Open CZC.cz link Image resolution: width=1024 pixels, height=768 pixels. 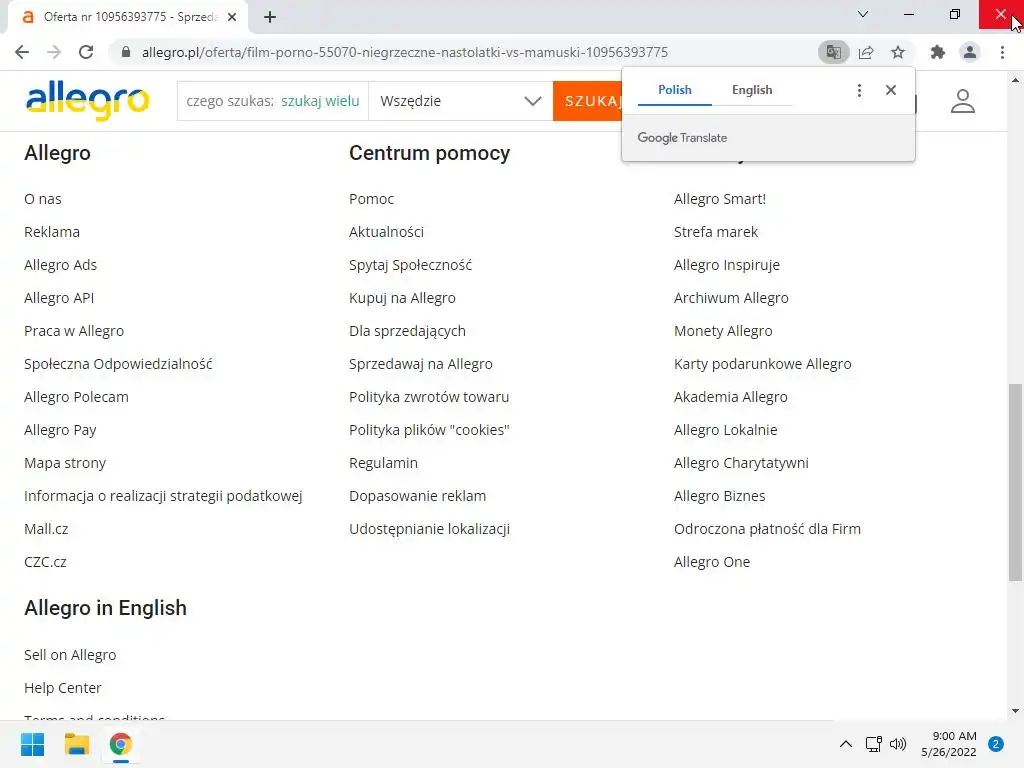click(45, 562)
